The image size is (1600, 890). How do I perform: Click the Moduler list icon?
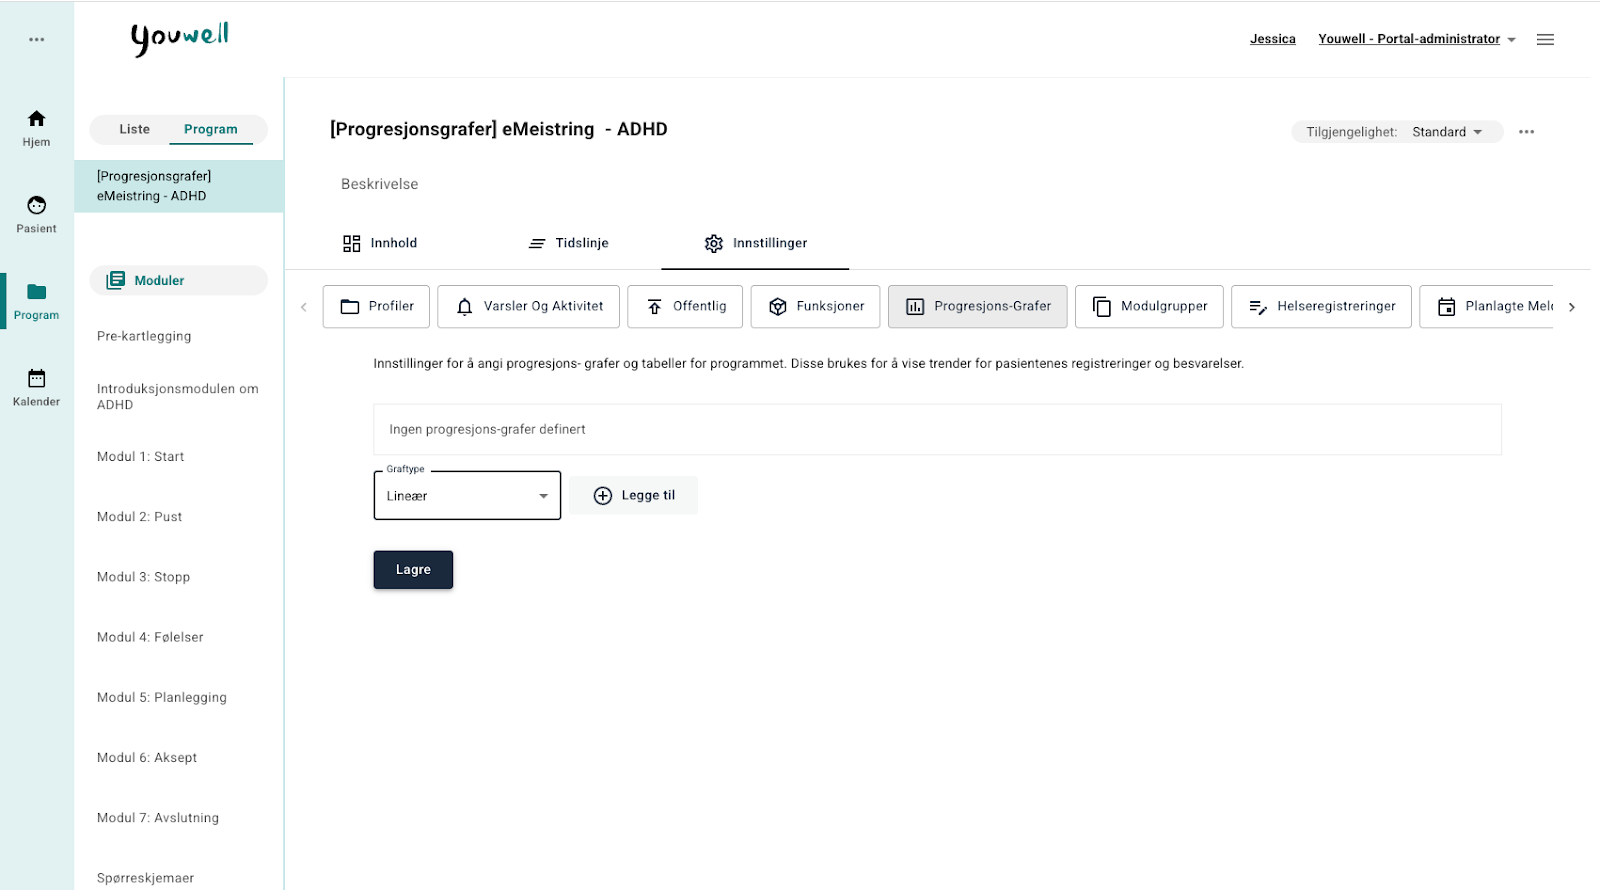116,280
